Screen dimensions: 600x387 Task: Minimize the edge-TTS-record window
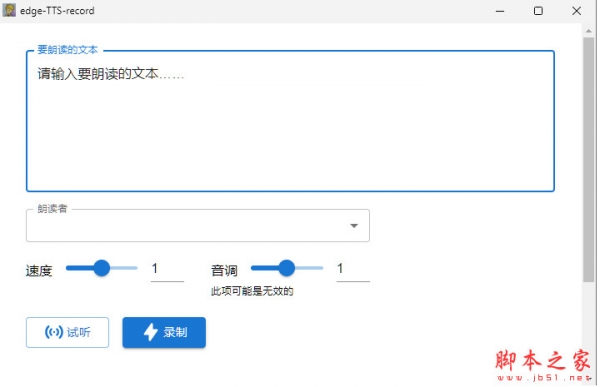point(500,11)
